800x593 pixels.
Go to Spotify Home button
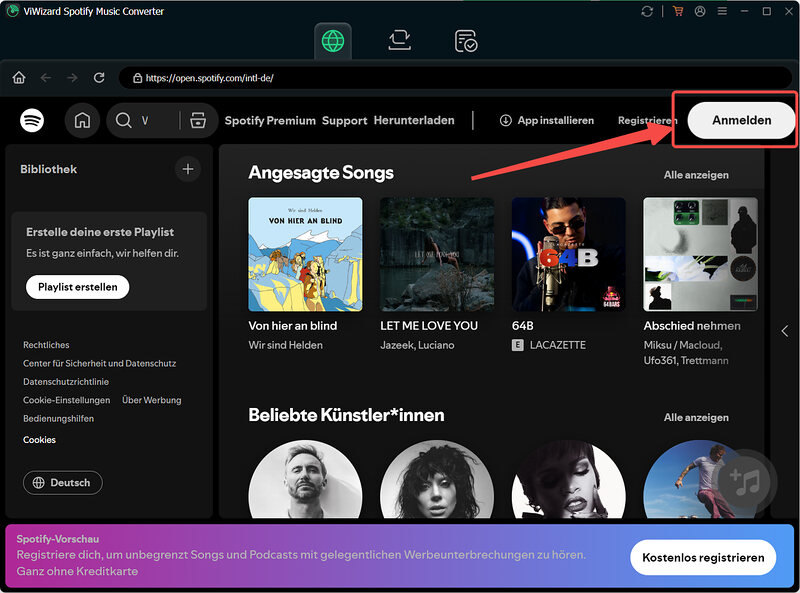[x=82, y=120]
